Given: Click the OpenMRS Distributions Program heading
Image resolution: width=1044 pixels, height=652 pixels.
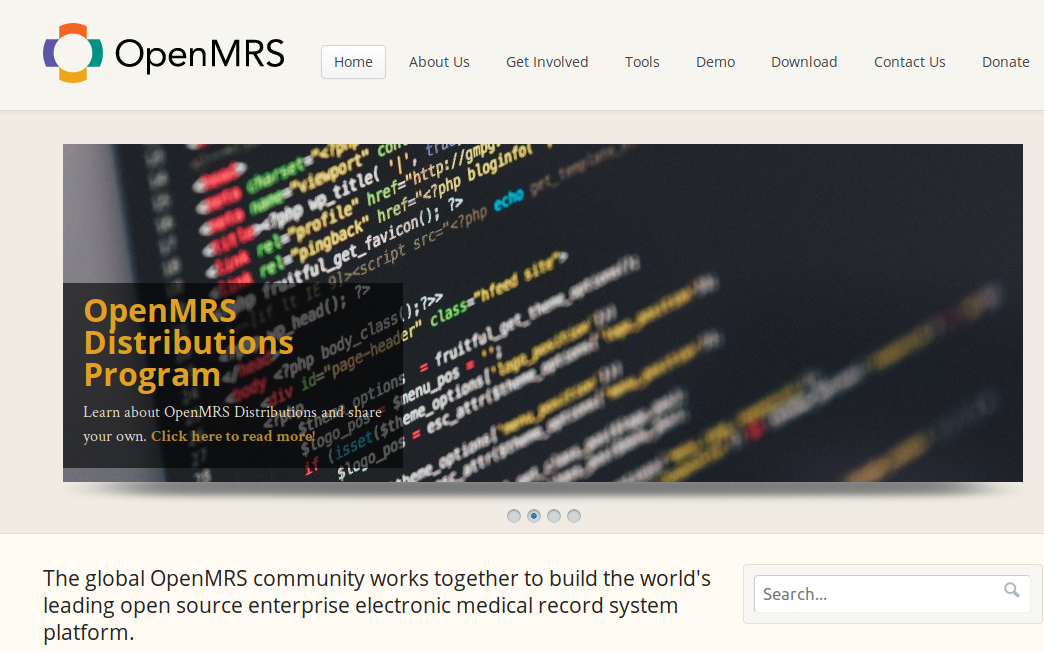Looking at the screenshot, I should (188, 343).
